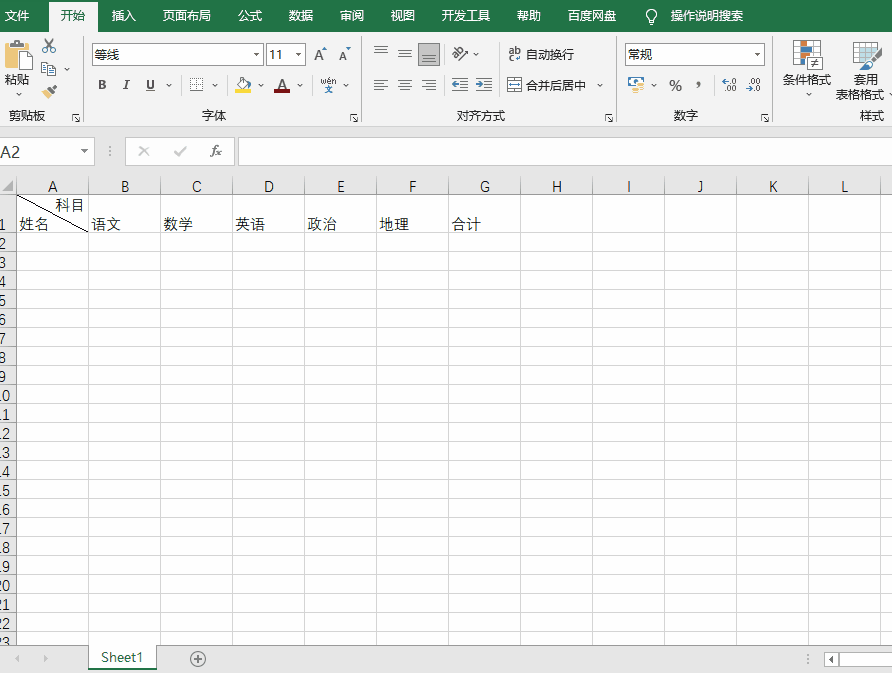This screenshot has height=673, width=892.
Task: Click the wén phonetic guide icon
Action: tap(328, 85)
